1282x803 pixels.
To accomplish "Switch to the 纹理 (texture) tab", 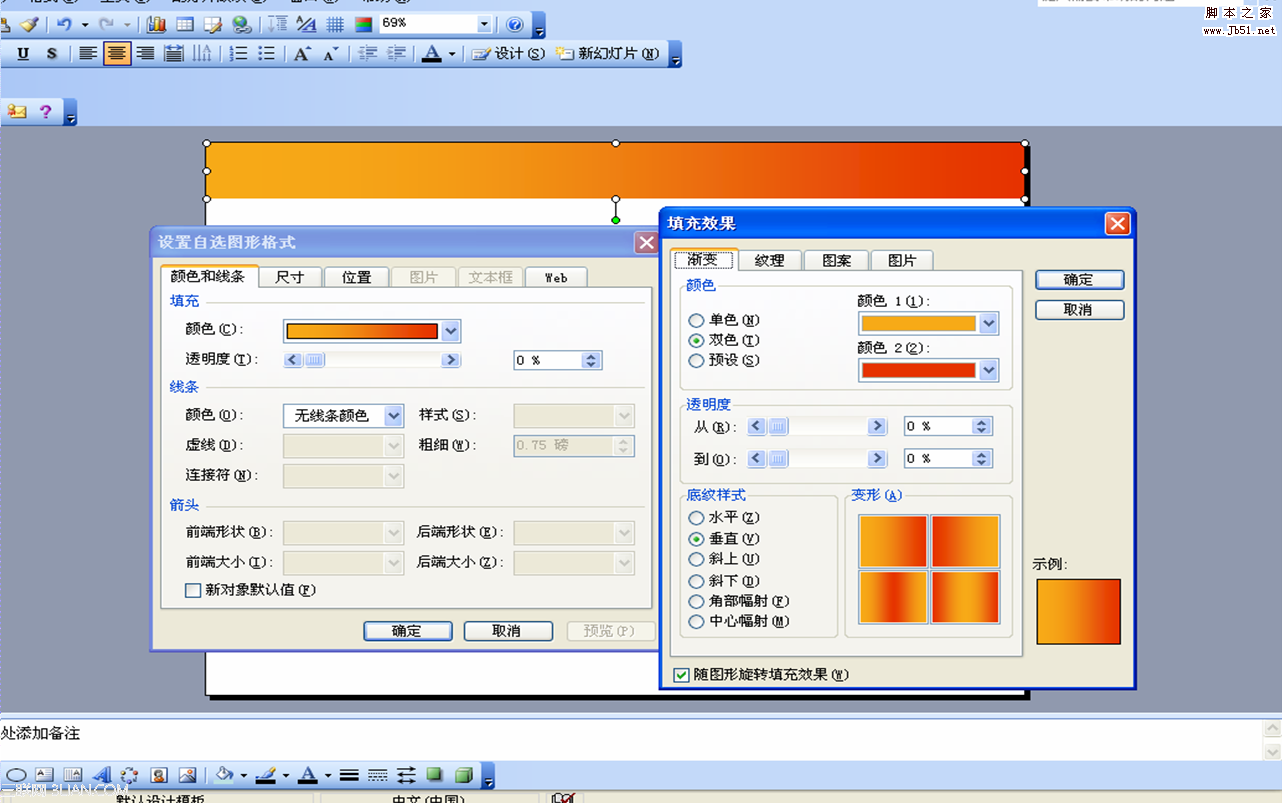I will [769, 260].
